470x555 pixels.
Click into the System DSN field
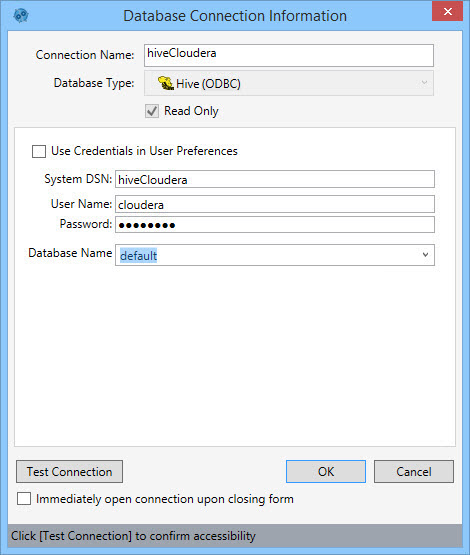point(275,179)
